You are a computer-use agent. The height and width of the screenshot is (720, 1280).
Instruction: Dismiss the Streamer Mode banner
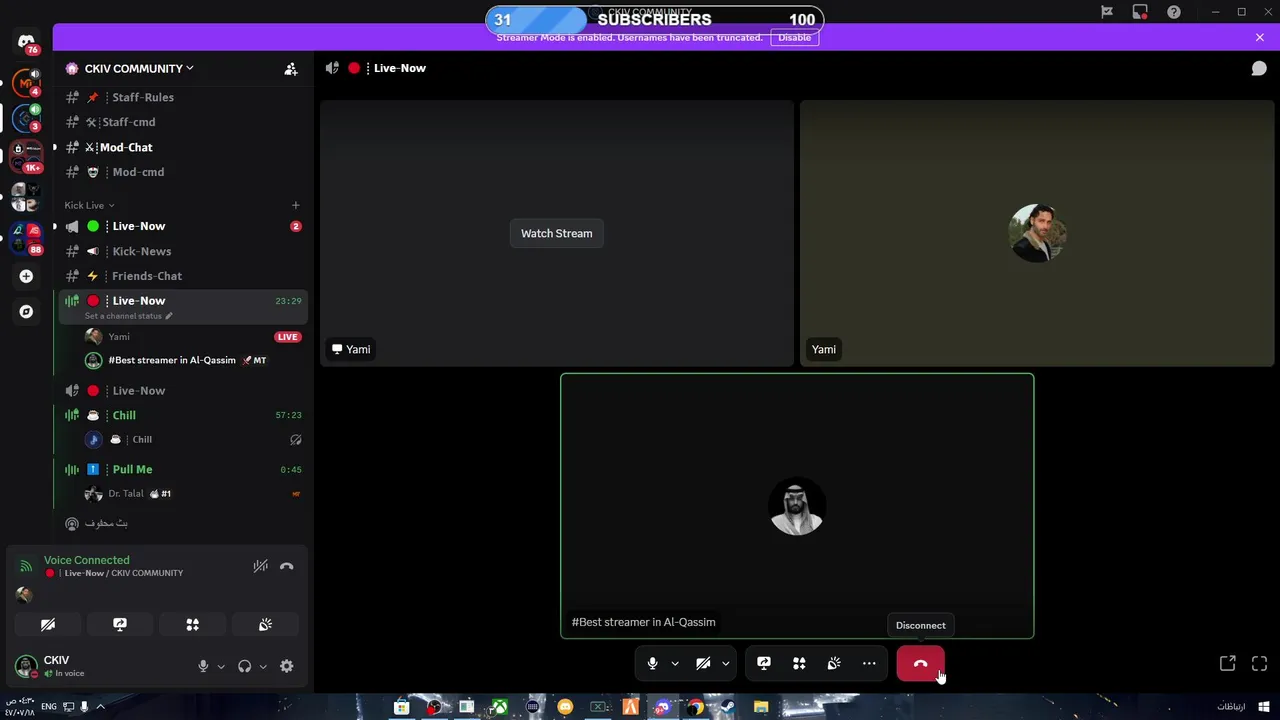pyautogui.click(x=1259, y=37)
